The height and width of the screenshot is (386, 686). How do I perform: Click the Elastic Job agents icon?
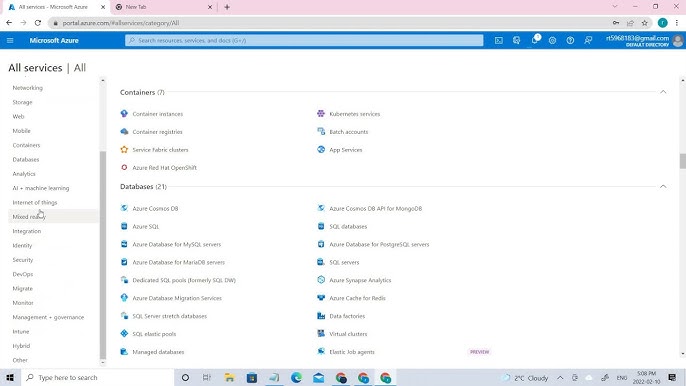point(321,352)
